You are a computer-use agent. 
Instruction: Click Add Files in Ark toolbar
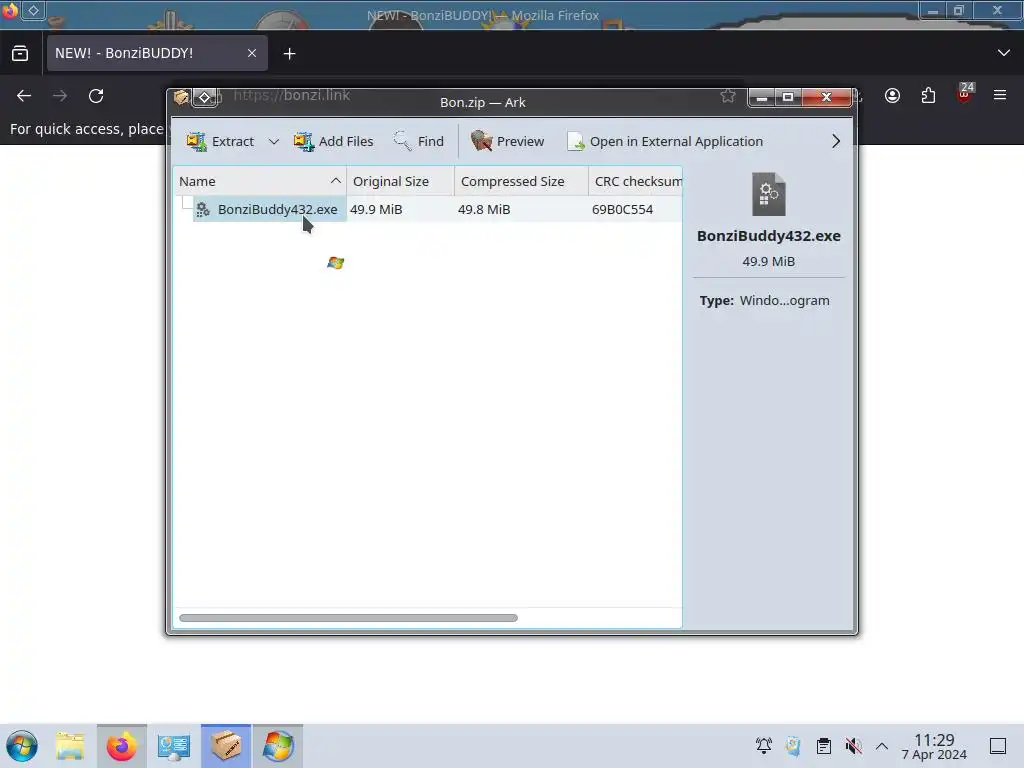point(334,141)
